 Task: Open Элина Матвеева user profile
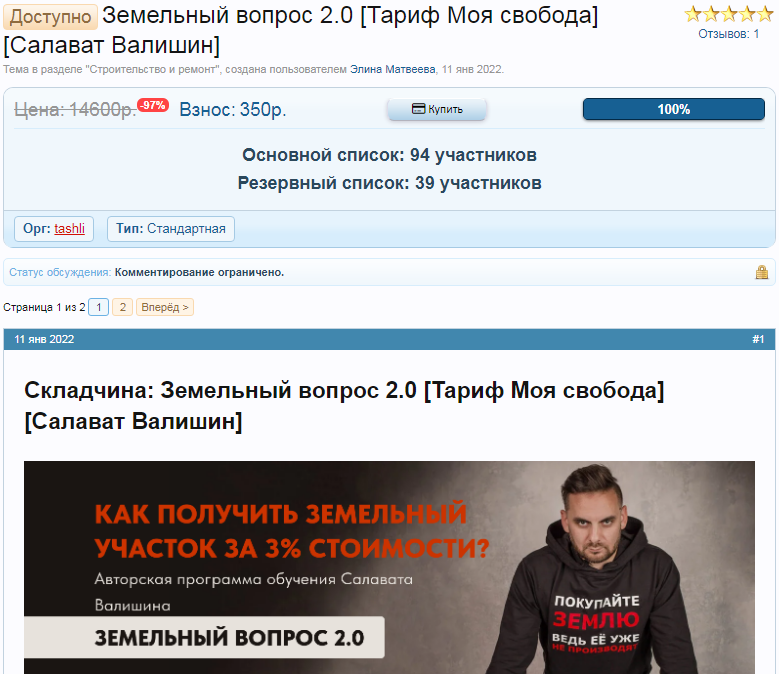point(392,70)
